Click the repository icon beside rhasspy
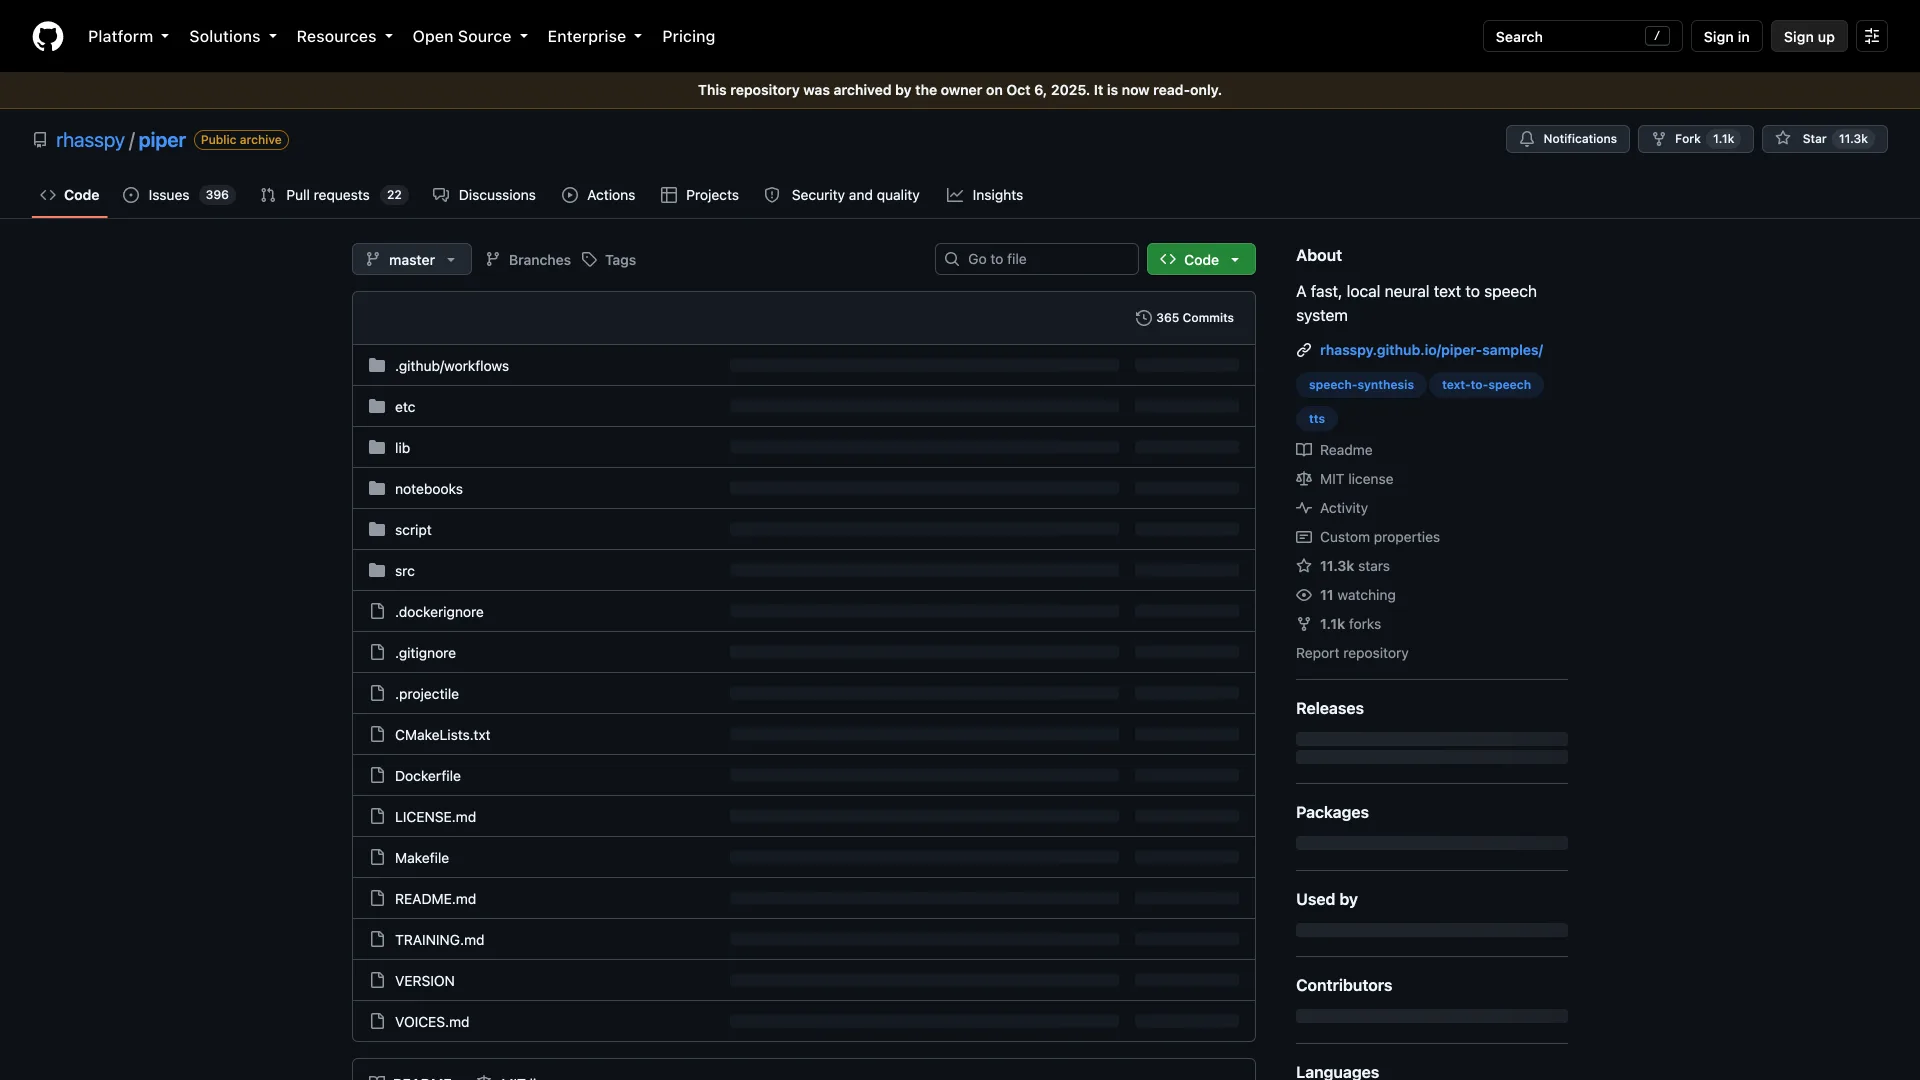The width and height of the screenshot is (1920, 1080). click(x=40, y=140)
